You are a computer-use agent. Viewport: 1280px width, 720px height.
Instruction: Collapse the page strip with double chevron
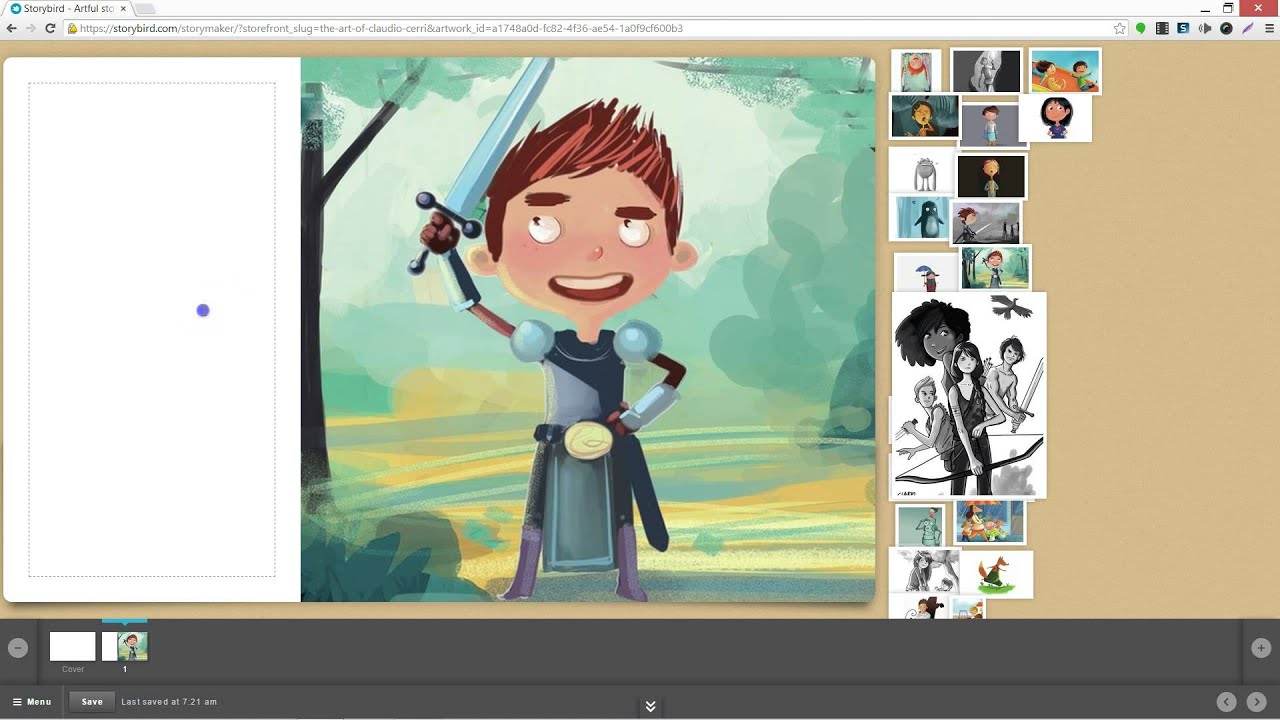(x=650, y=707)
